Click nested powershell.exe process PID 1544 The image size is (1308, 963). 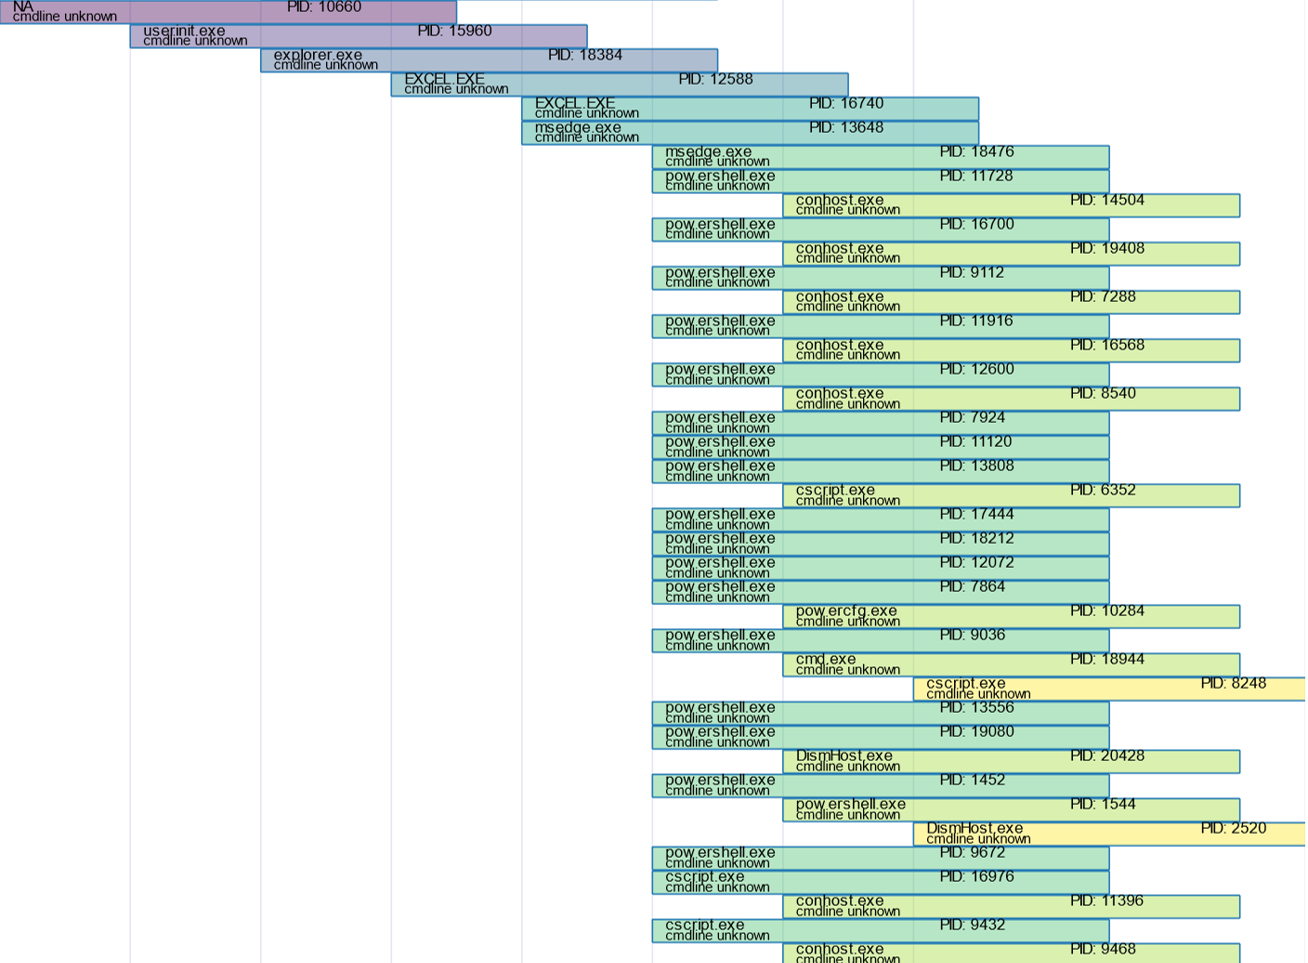pos(1011,810)
